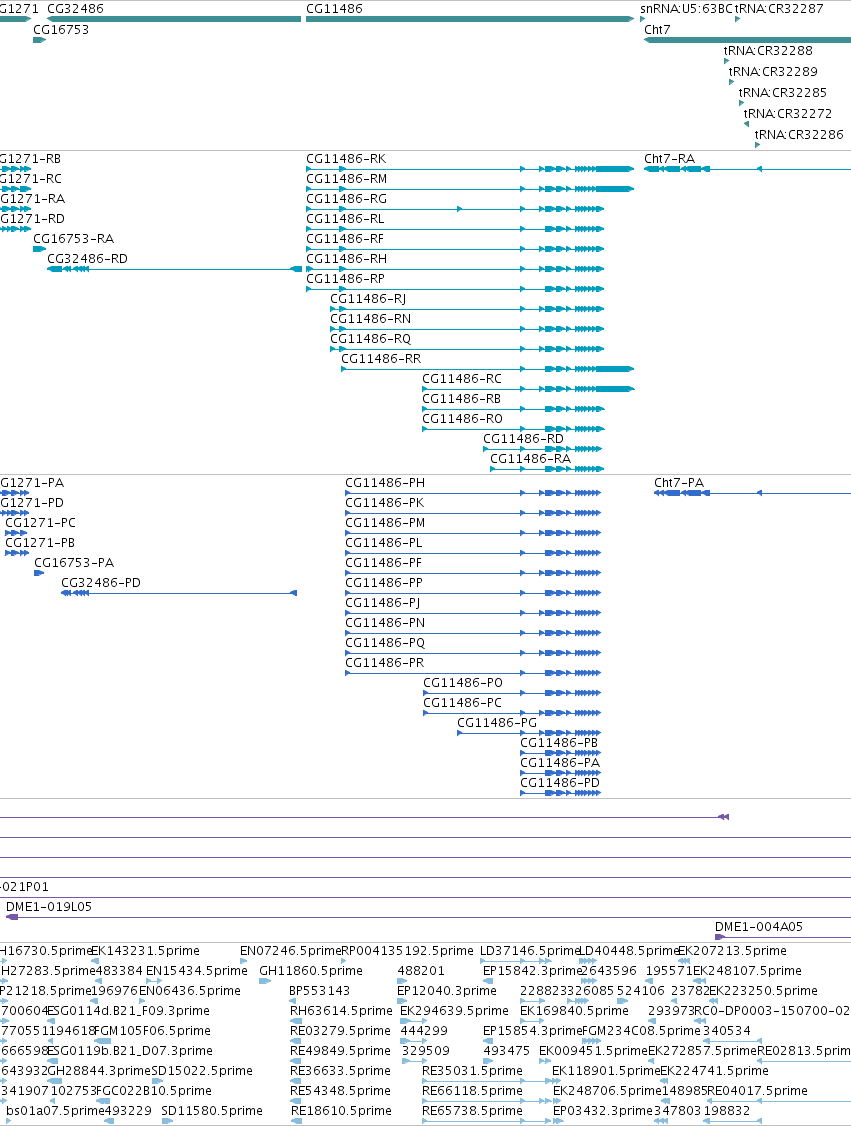Click the CG11486-PR protein label
851x1126 pixels.
pyautogui.click(x=385, y=664)
